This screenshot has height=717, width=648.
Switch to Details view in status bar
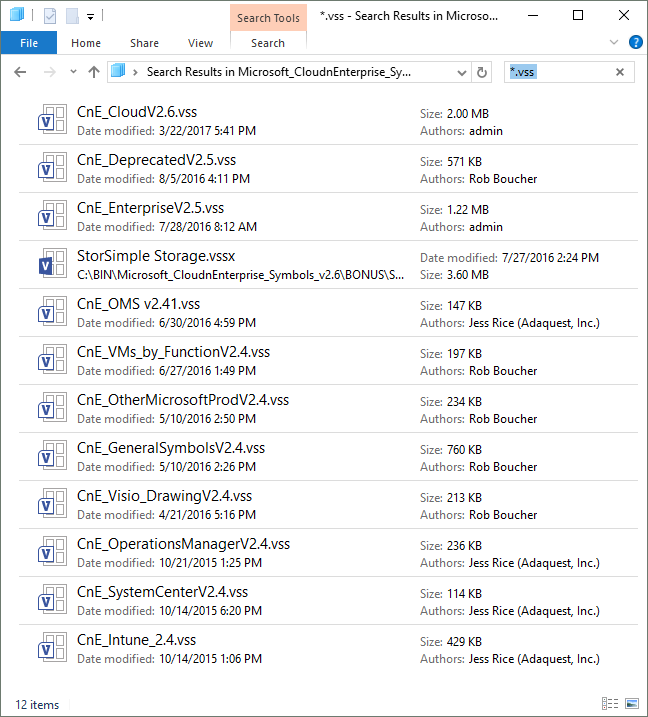(610, 703)
